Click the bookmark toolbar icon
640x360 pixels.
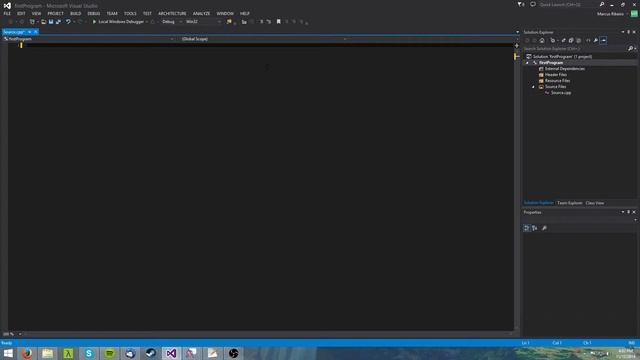pyautogui.click(x=279, y=22)
